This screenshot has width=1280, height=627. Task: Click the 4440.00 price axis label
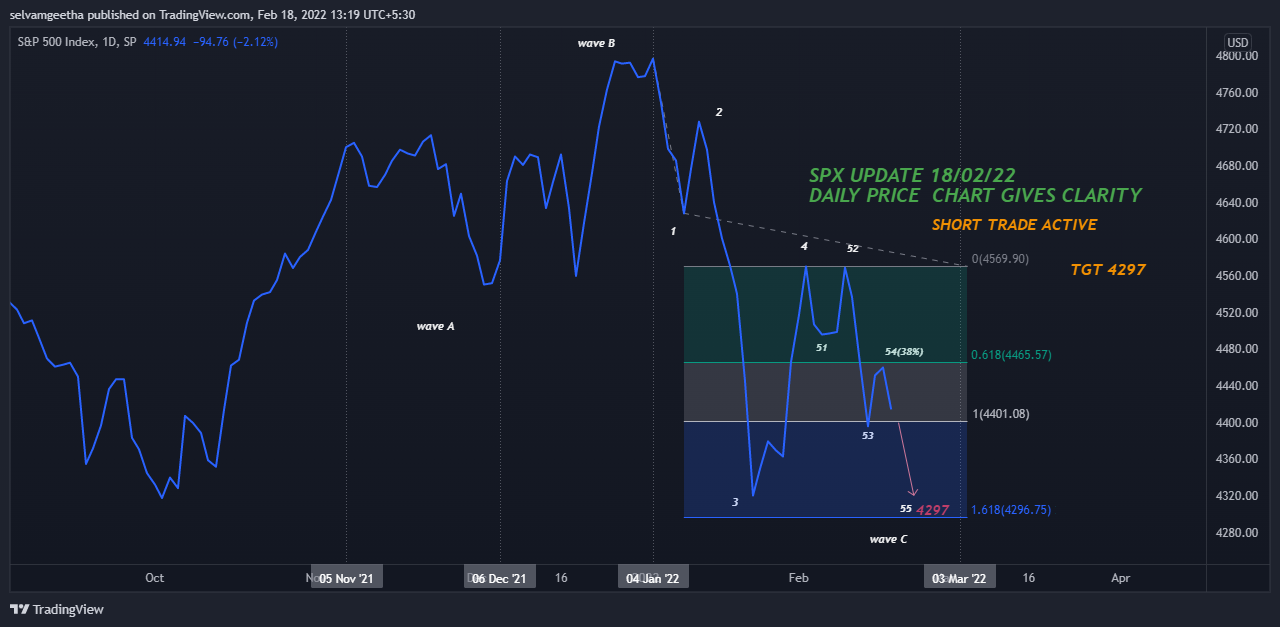tap(1235, 386)
